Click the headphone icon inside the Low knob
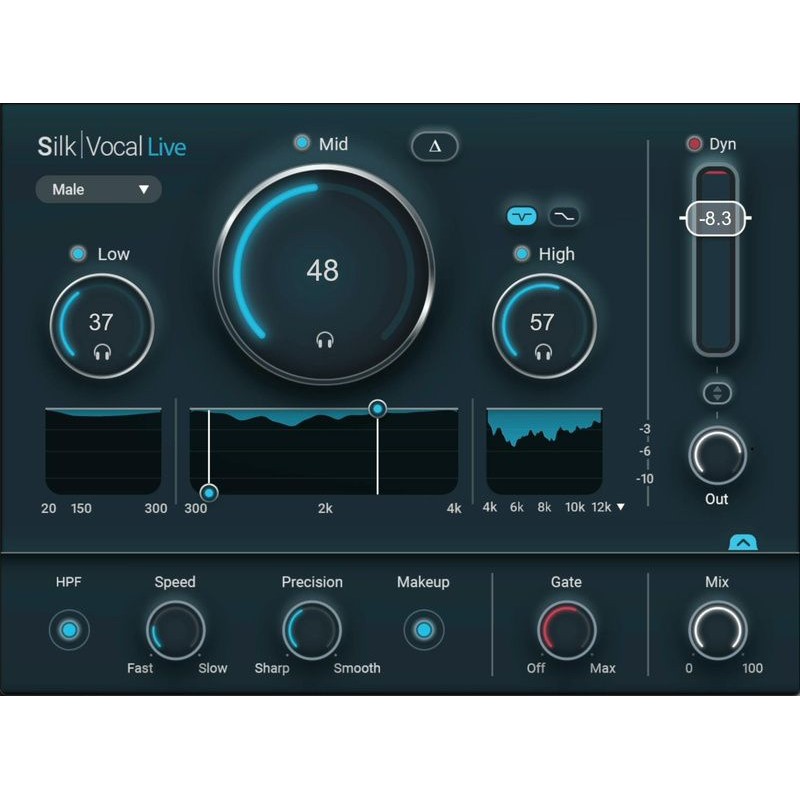The width and height of the screenshot is (800, 800). [103, 352]
